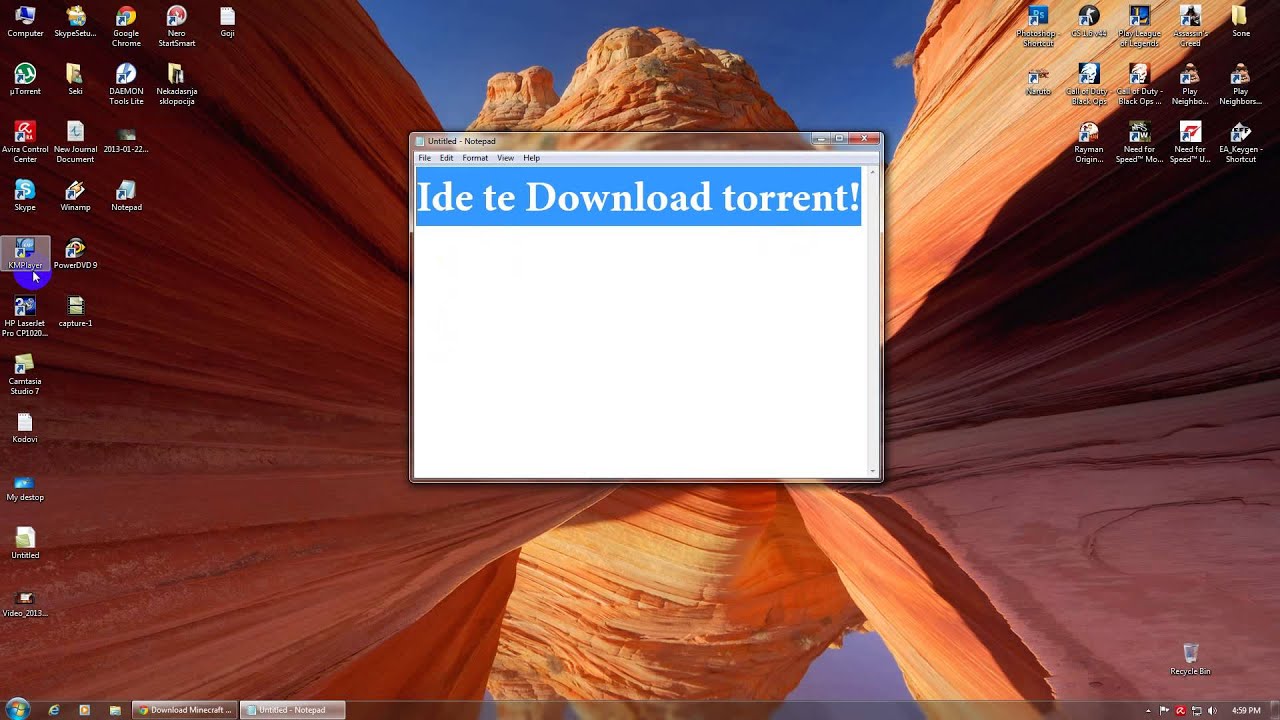Open the Help menu in Notepad
Image resolution: width=1280 pixels, height=720 pixels.
point(531,158)
